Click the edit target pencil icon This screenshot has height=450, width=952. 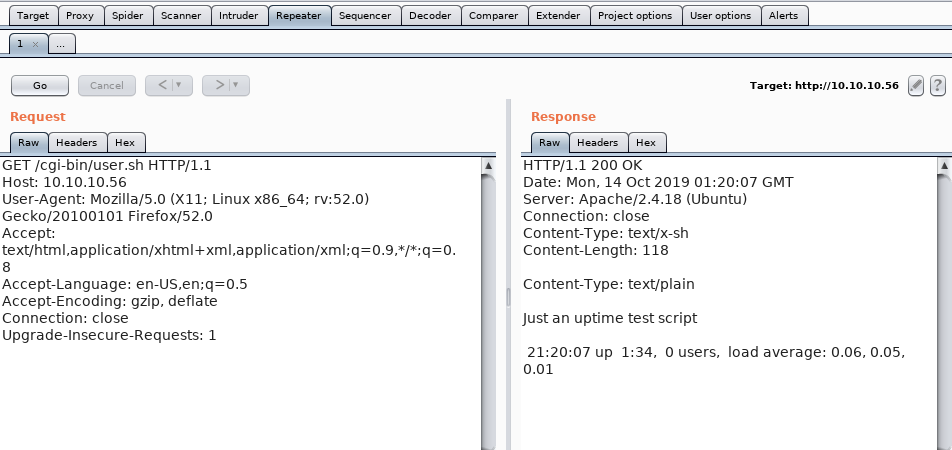pos(916,86)
